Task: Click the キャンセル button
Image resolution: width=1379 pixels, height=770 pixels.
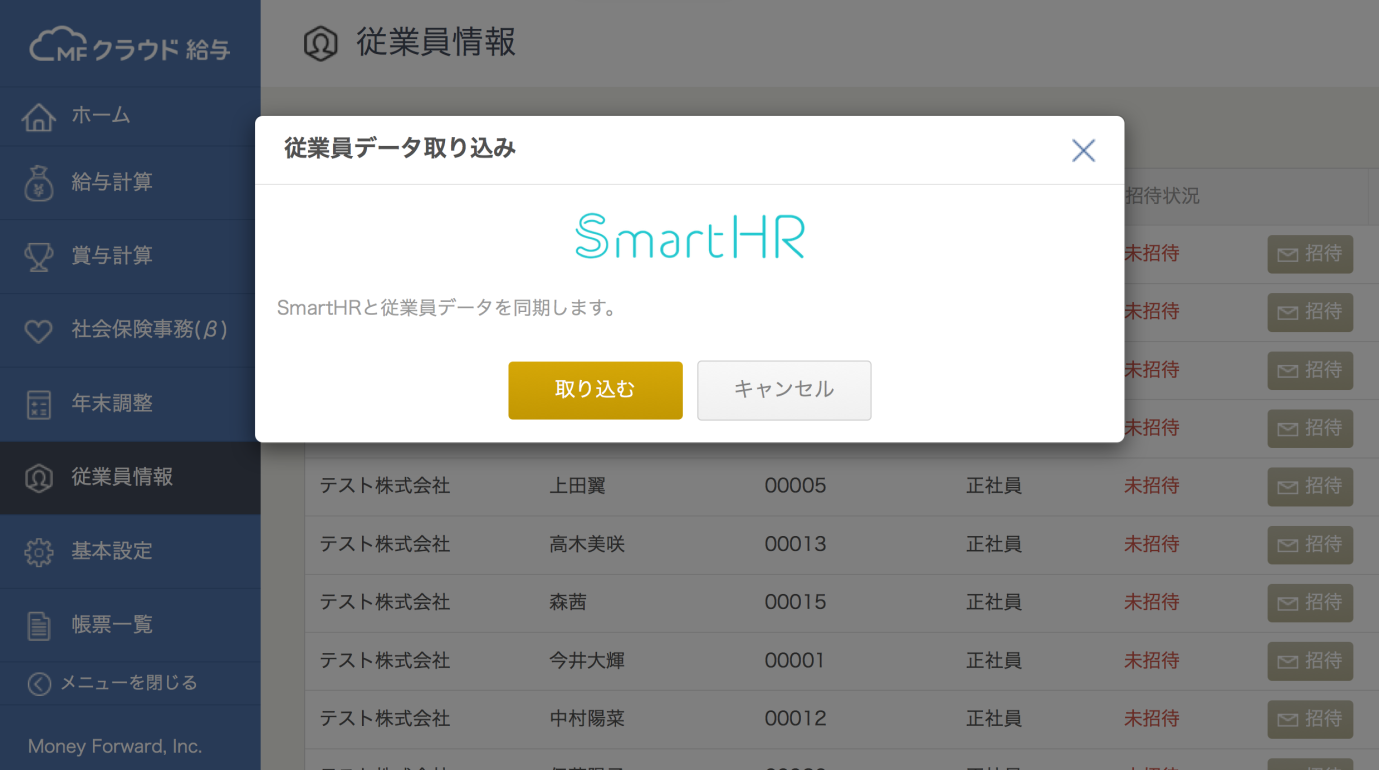Action: point(784,390)
